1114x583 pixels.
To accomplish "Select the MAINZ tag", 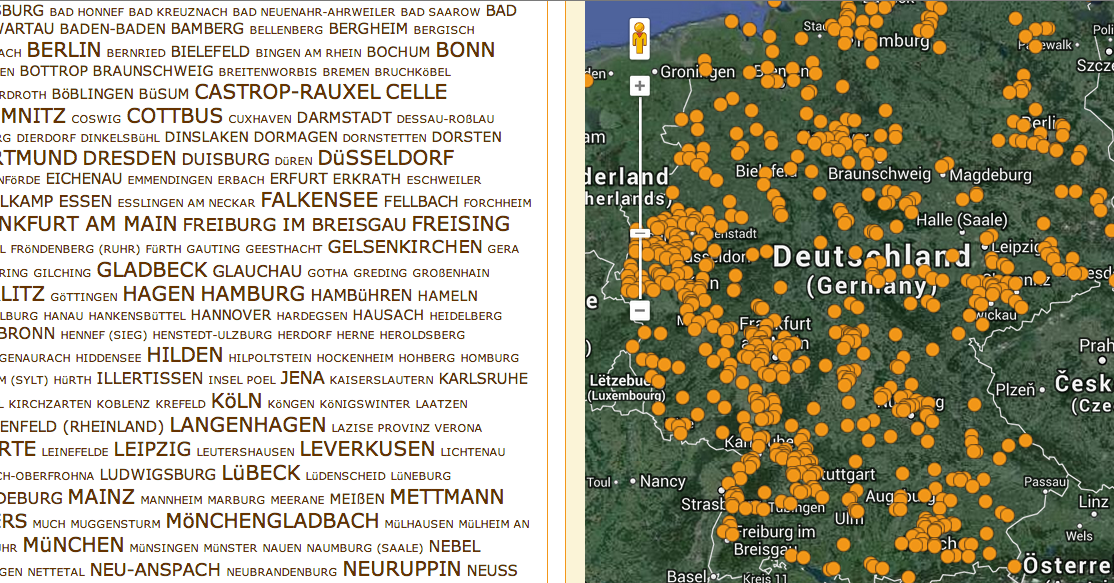I will coord(101,497).
